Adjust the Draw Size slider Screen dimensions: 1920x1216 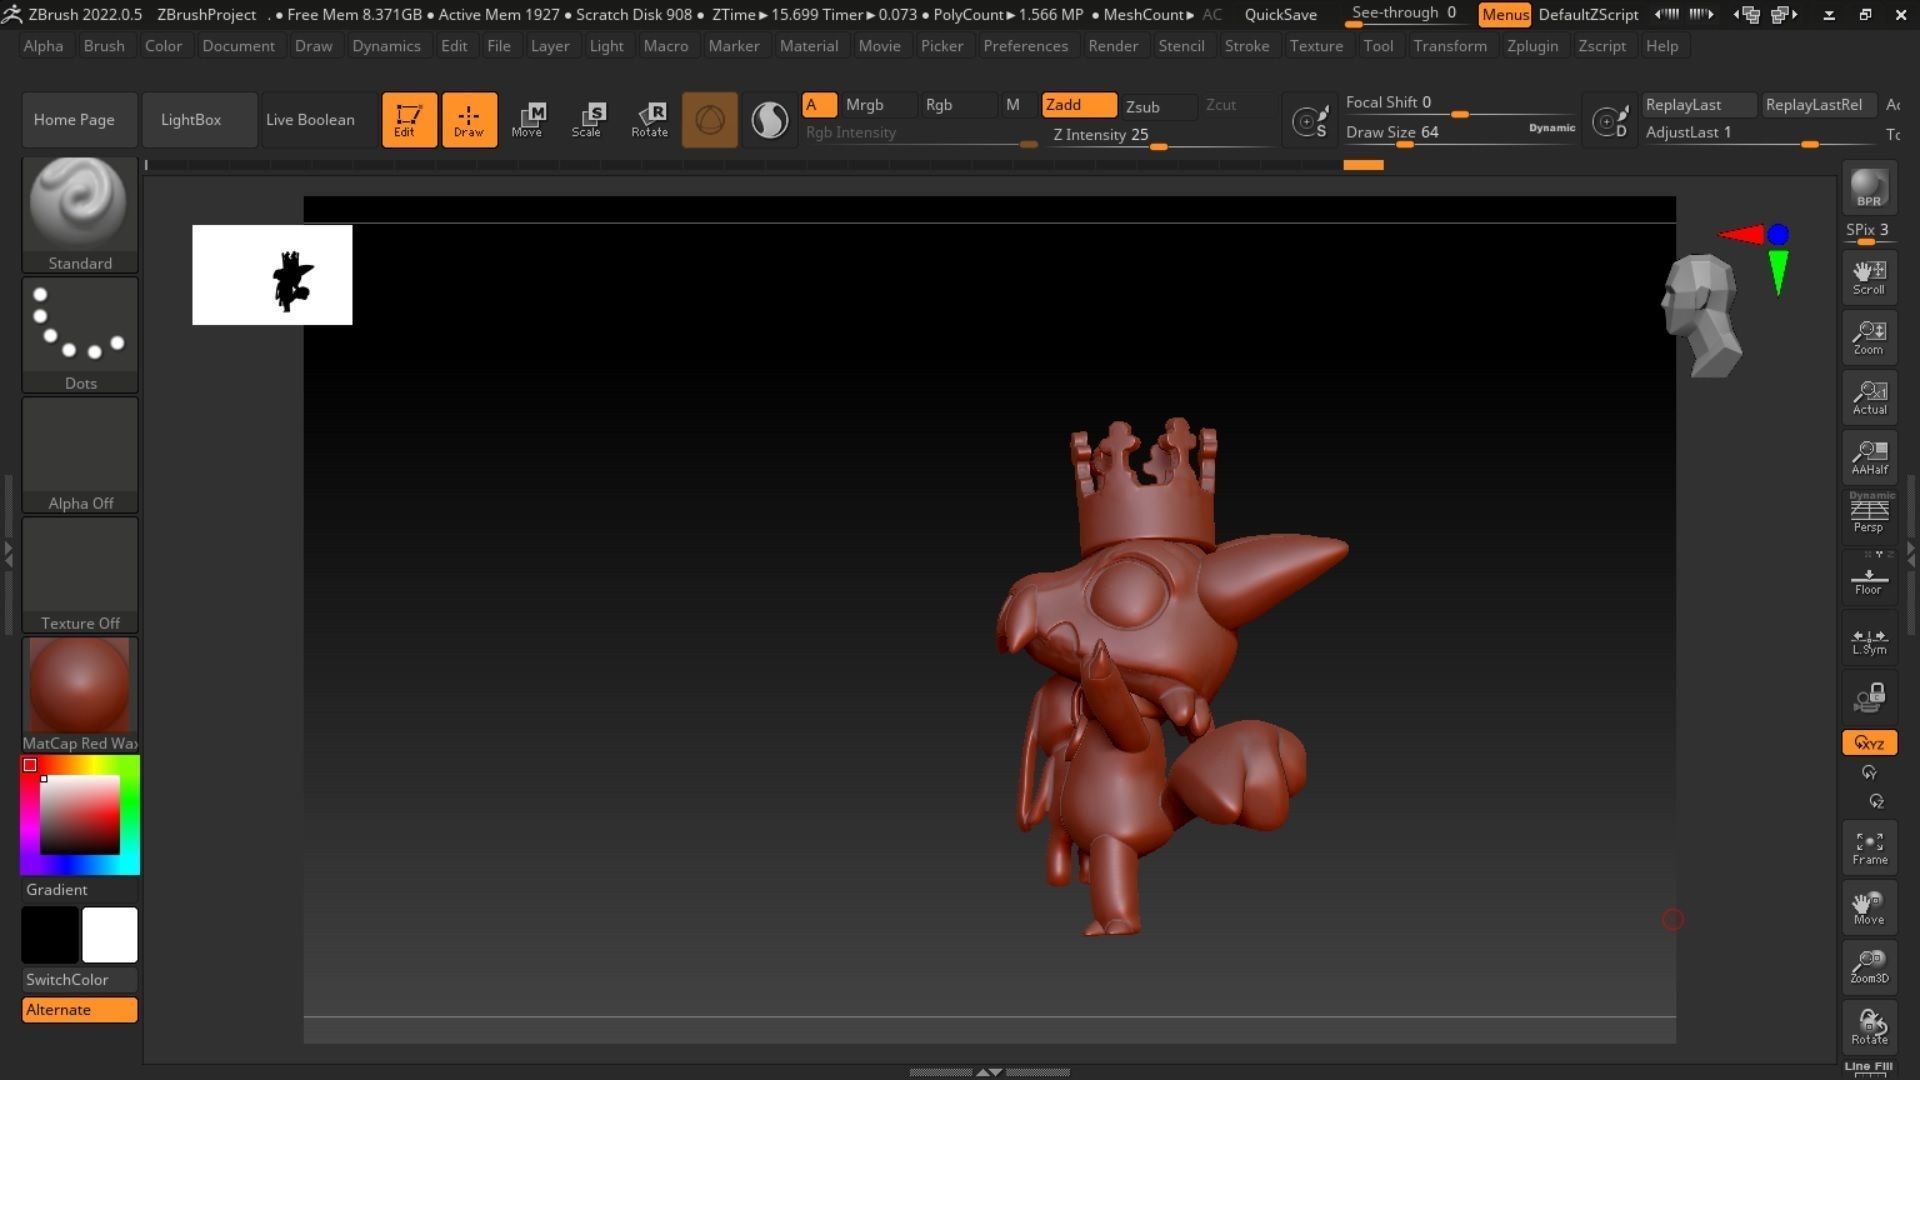(x=1460, y=135)
